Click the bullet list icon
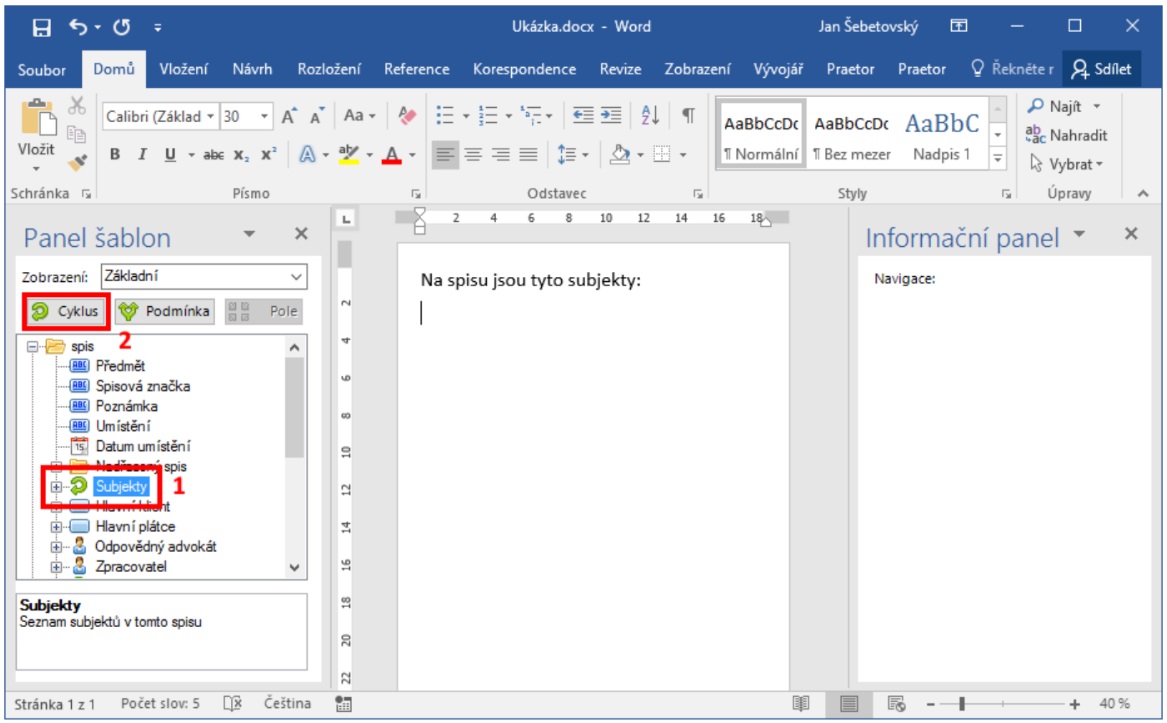 446,116
